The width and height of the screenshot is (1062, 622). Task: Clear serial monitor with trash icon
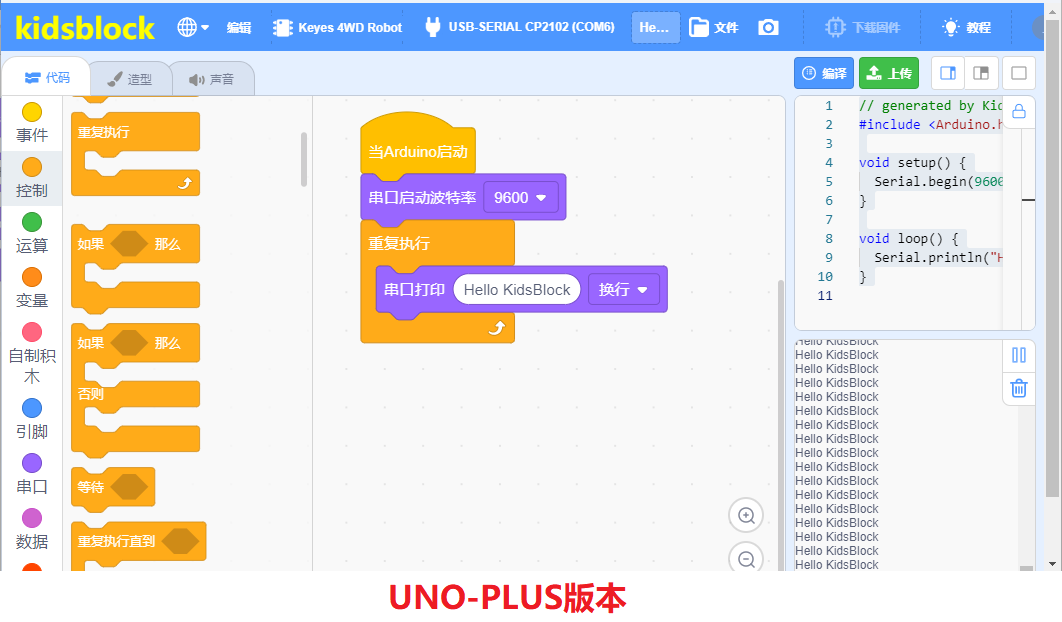click(x=1019, y=388)
